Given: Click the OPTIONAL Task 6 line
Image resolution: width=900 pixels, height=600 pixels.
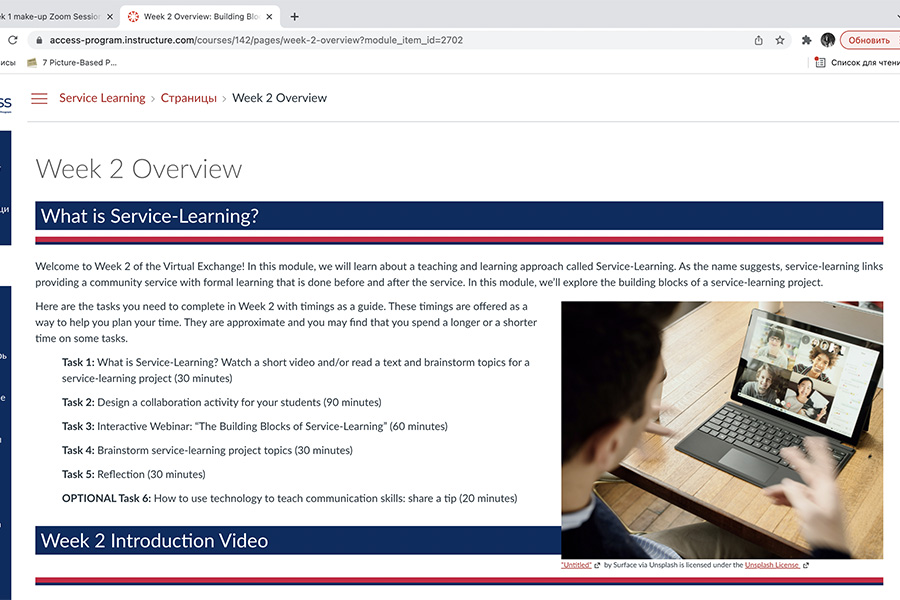Looking at the screenshot, I should click(x=289, y=498).
